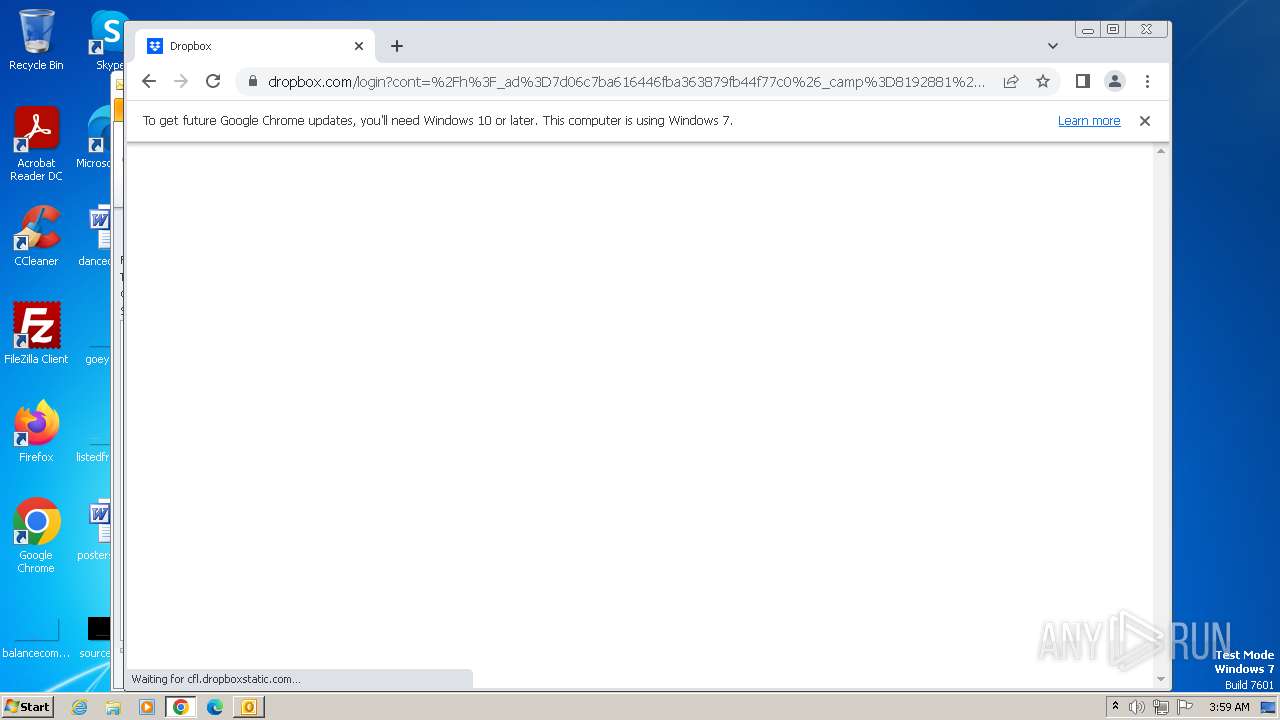
Task: Open Chrome's three-dot menu
Action: coord(1147,81)
